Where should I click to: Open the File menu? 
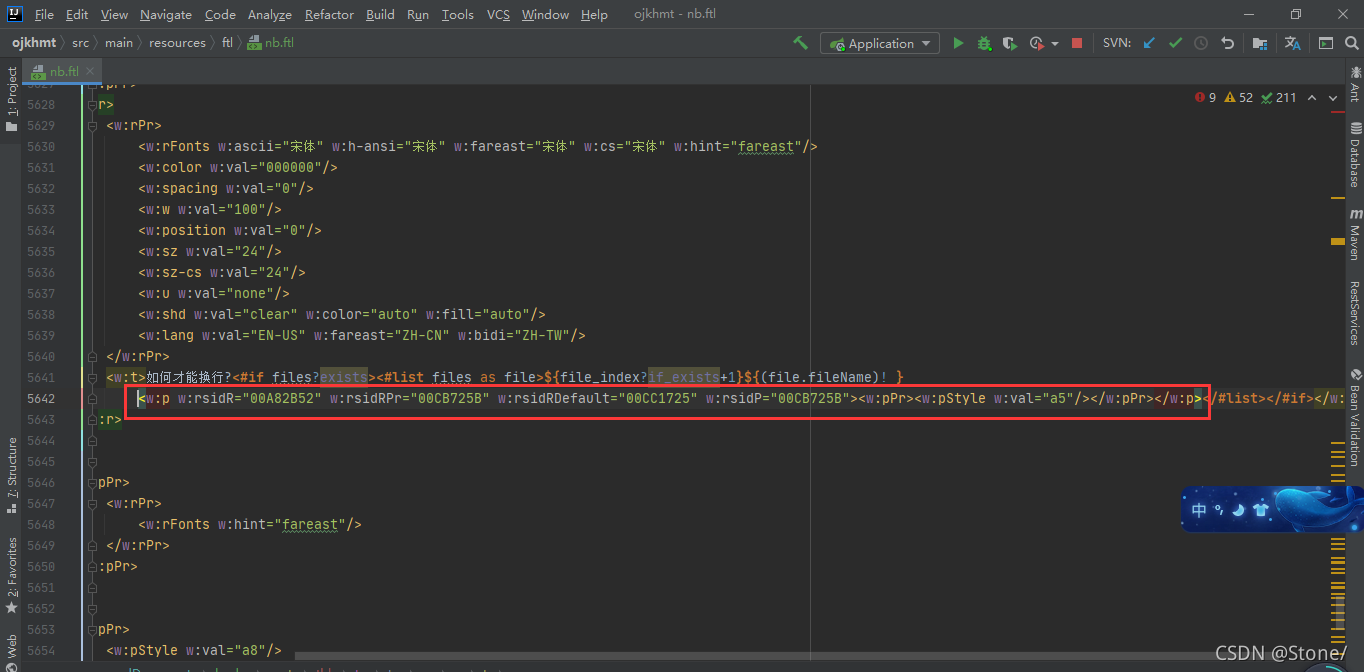pos(44,14)
